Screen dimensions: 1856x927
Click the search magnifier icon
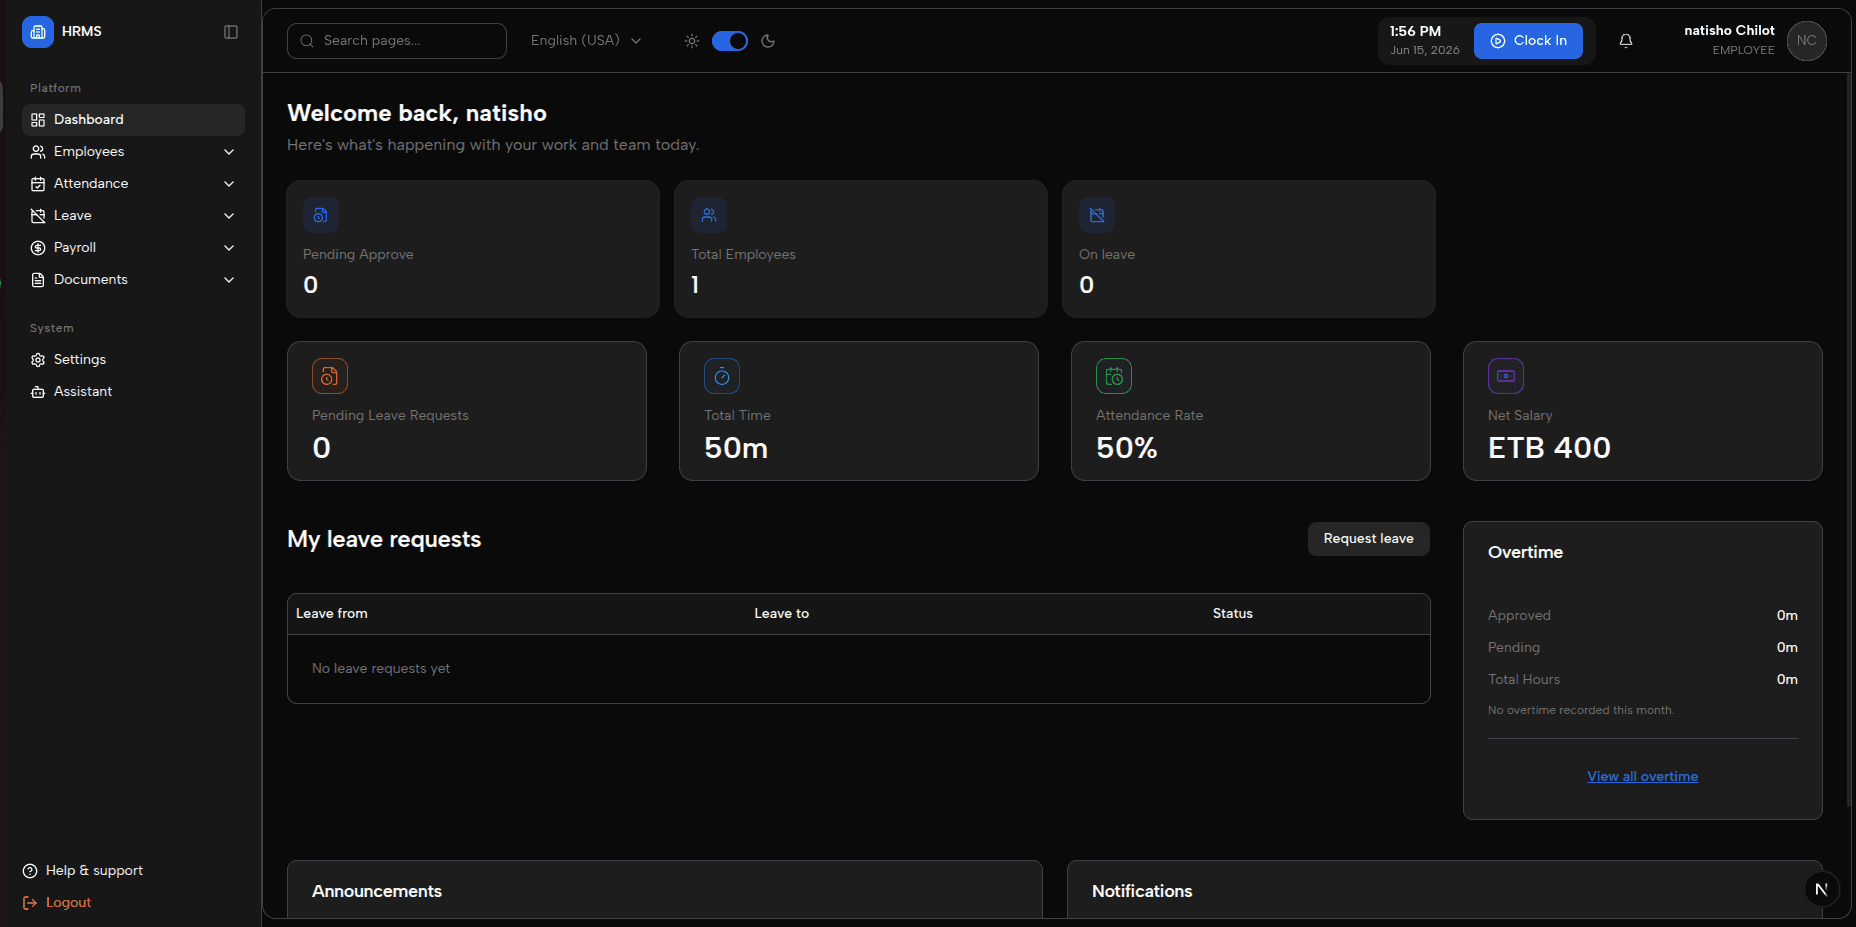click(307, 41)
